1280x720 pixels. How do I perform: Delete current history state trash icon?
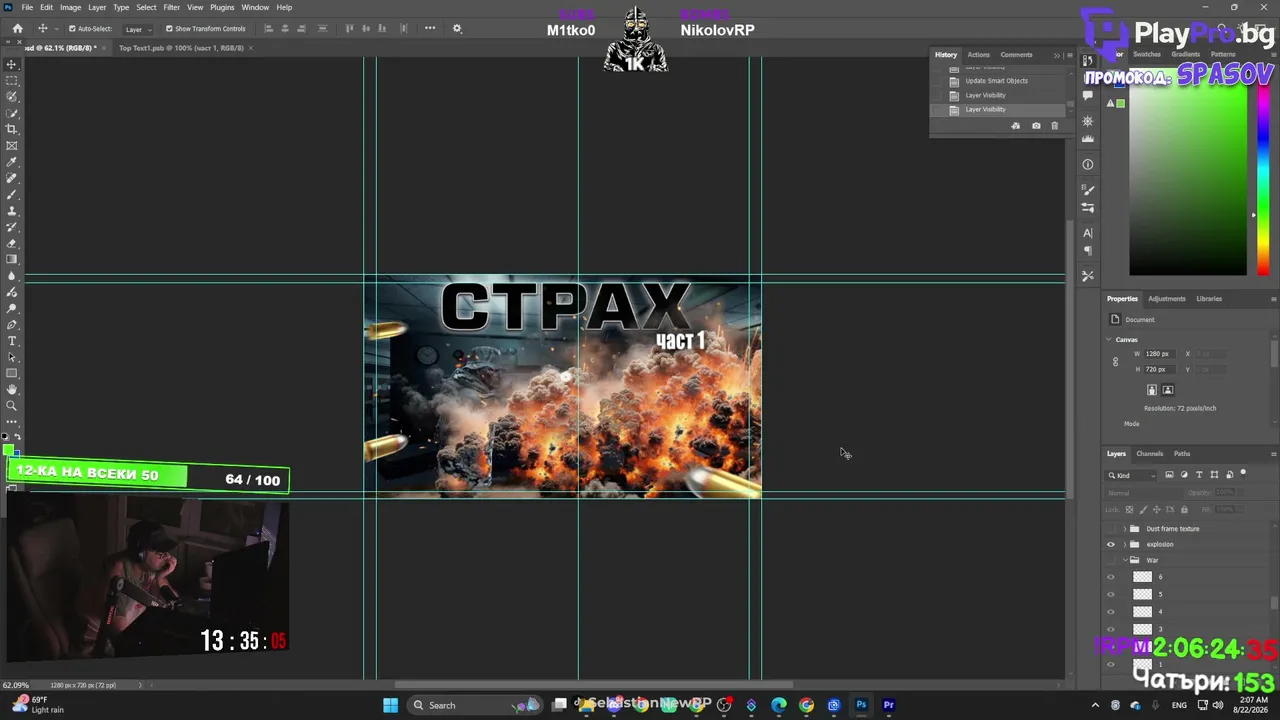(1054, 126)
